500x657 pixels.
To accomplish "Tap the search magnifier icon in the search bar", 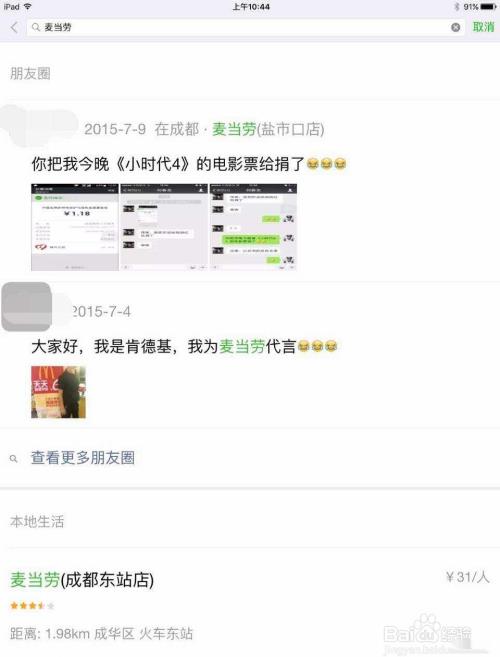I will point(36,27).
